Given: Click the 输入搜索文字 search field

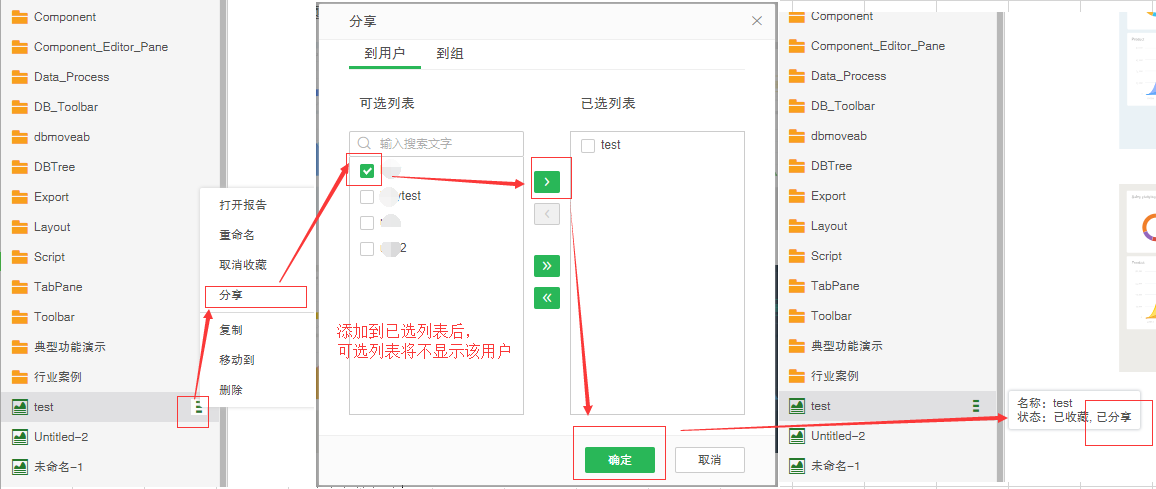Looking at the screenshot, I should pyautogui.click(x=445, y=144).
